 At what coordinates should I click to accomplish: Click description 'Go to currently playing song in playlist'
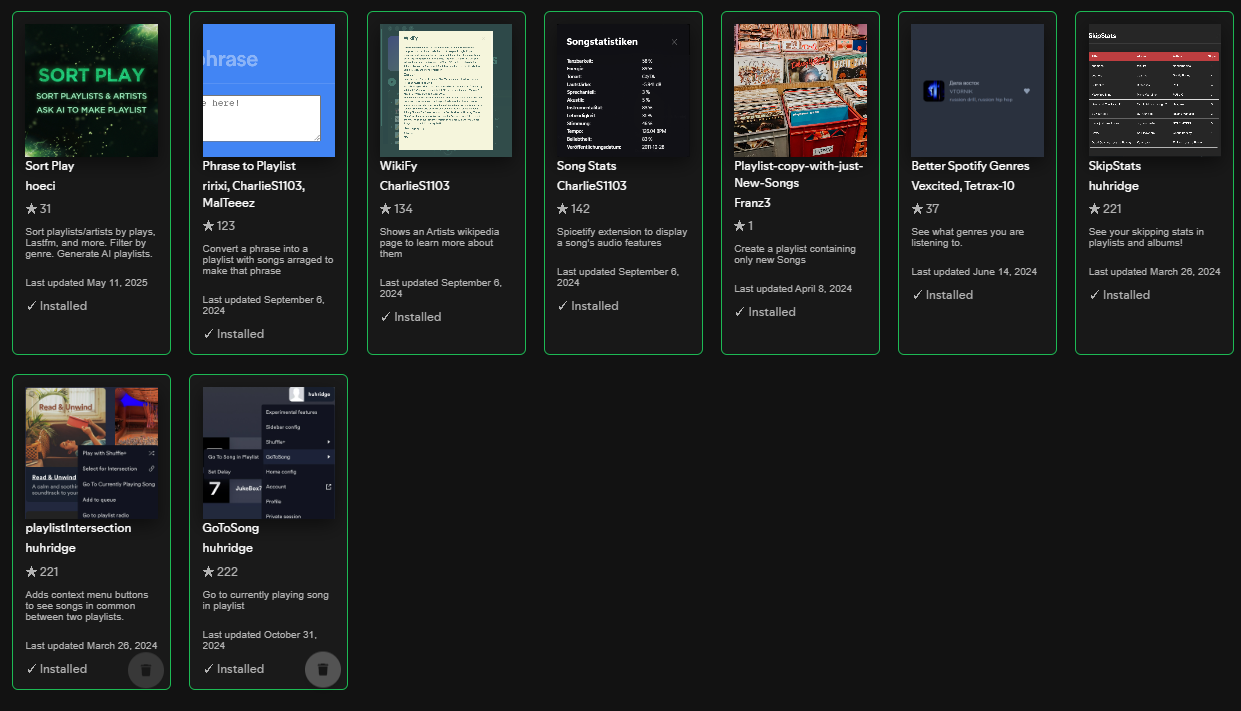(x=266, y=600)
